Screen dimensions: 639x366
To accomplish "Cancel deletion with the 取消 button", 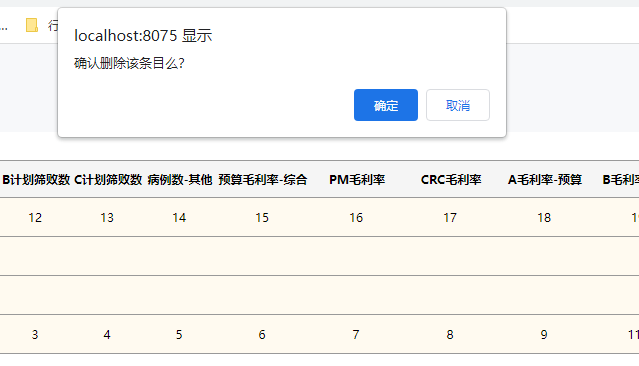I will click(x=458, y=105).
